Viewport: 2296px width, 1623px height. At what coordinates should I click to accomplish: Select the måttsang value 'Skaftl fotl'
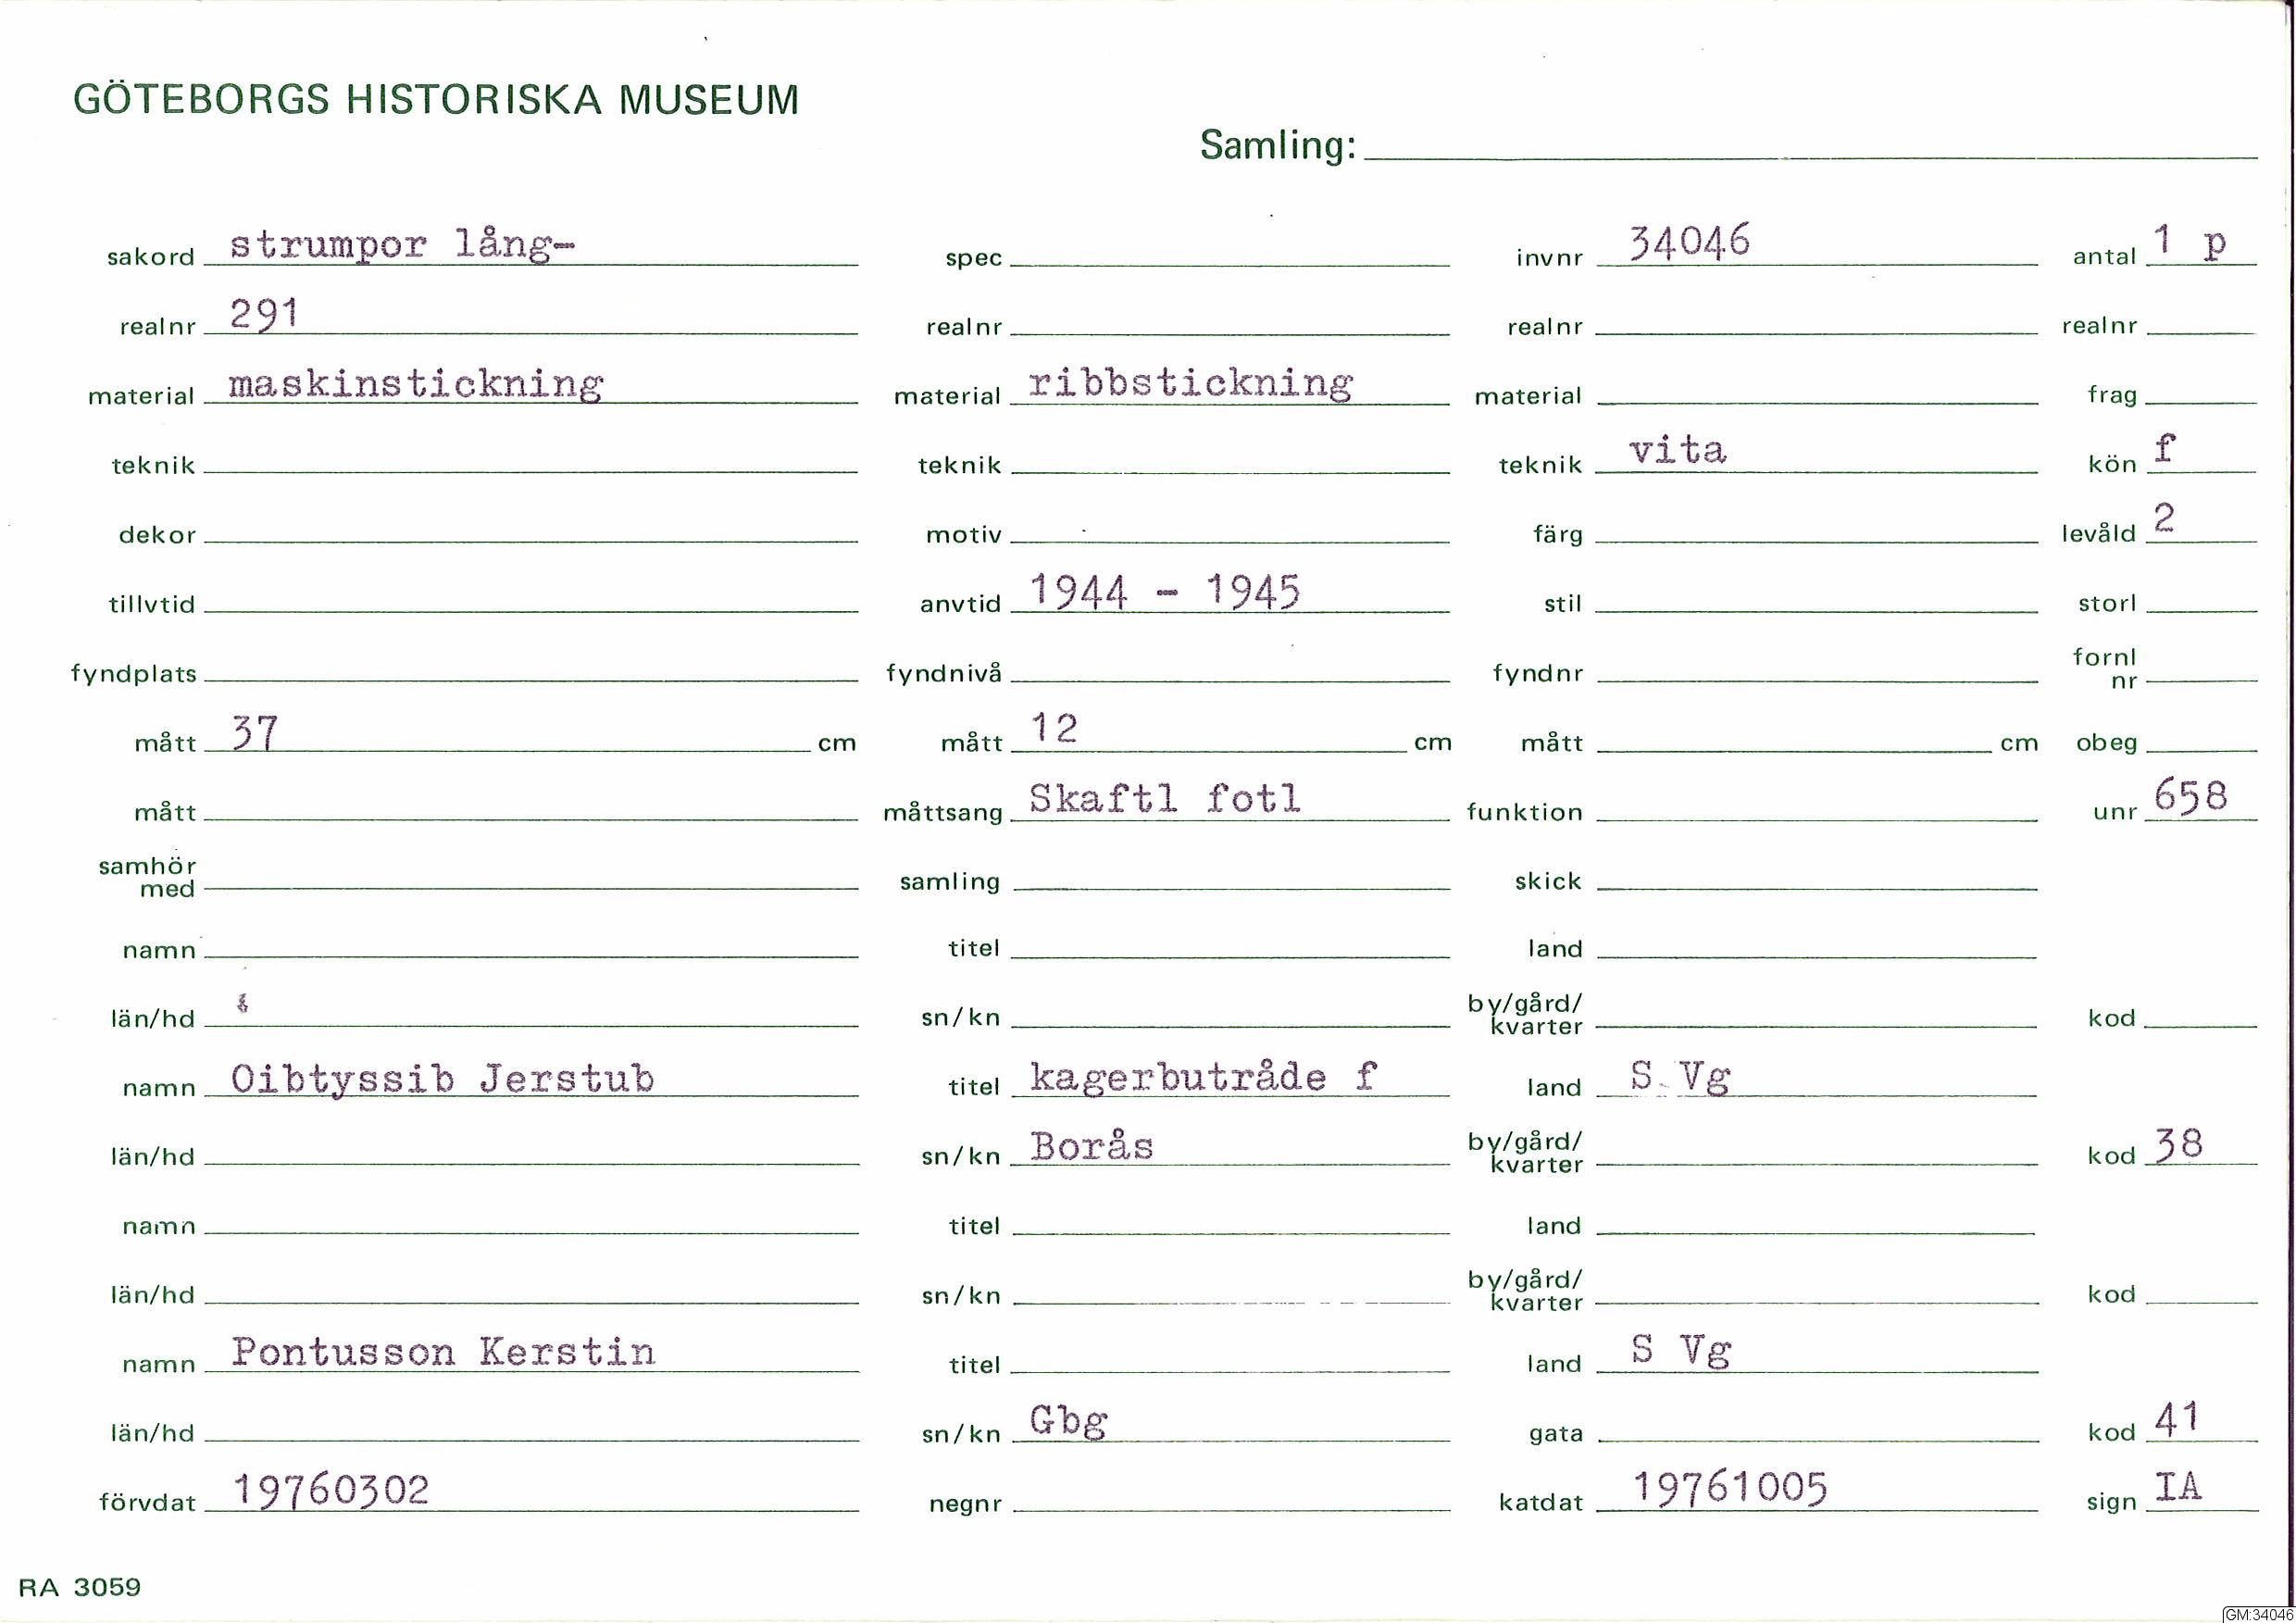(x=1165, y=798)
